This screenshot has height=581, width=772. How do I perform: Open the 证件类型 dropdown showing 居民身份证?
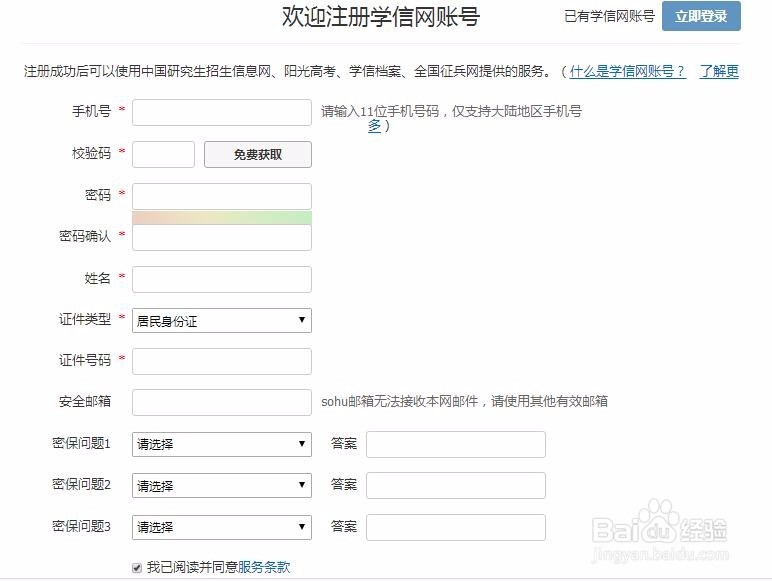tap(222, 321)
